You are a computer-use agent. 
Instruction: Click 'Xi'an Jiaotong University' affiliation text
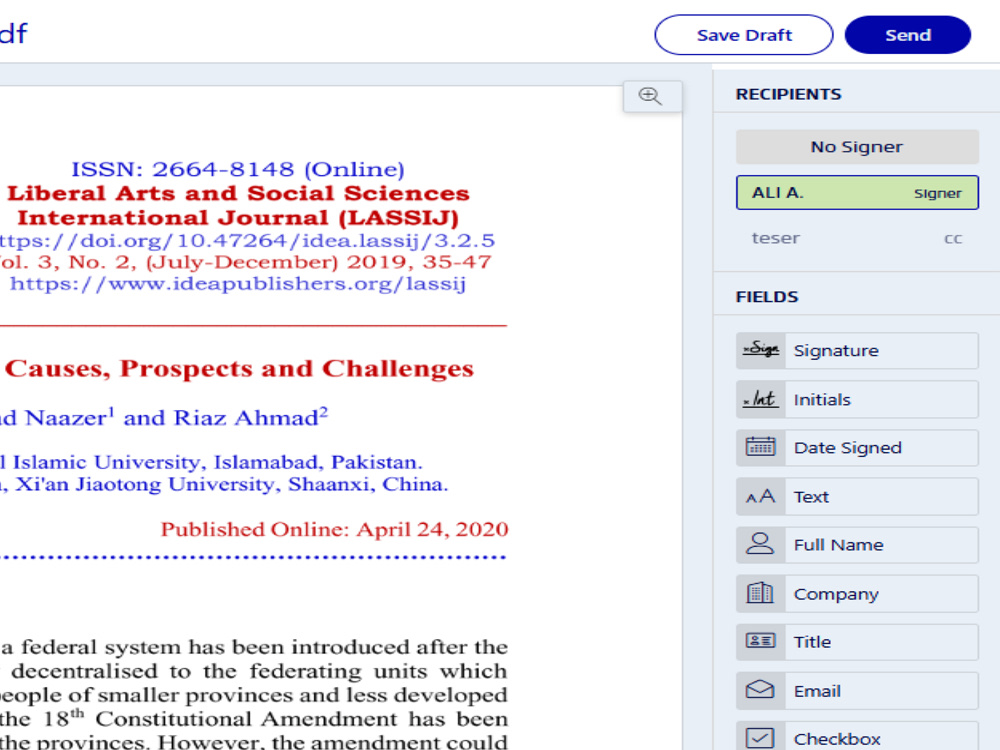(147, 484)
